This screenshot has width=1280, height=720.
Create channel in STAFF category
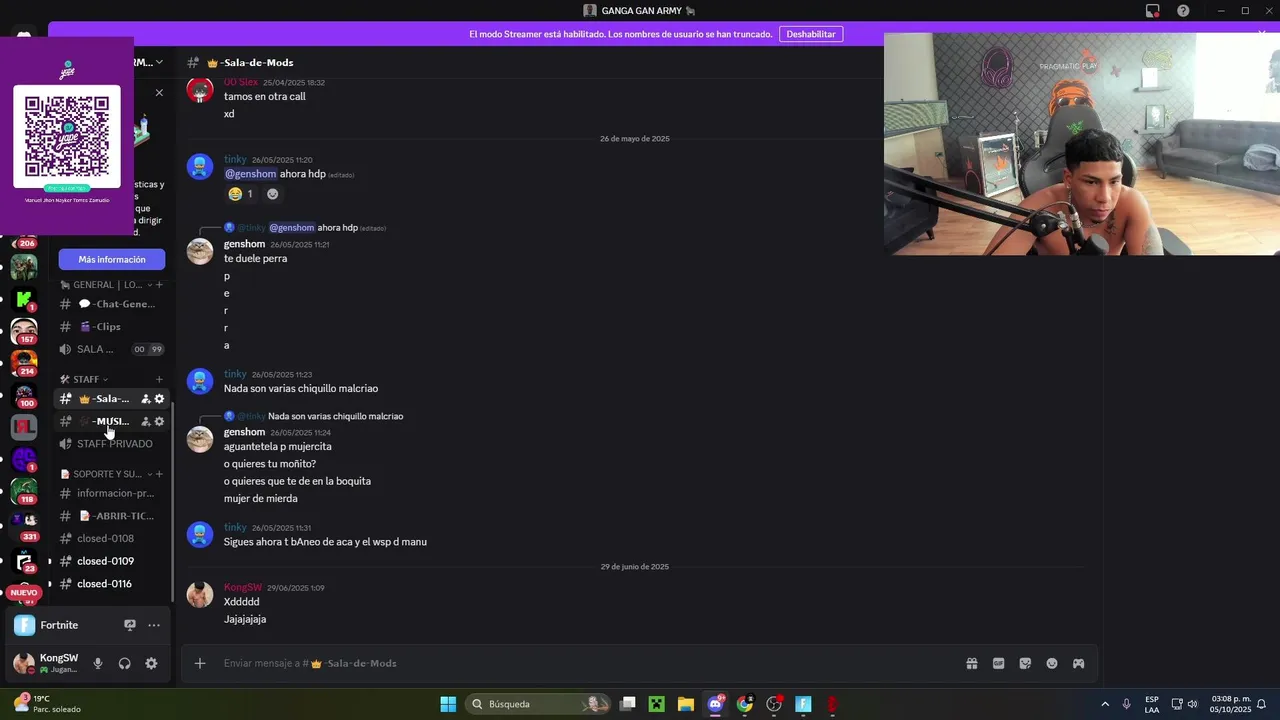(159, 379)
